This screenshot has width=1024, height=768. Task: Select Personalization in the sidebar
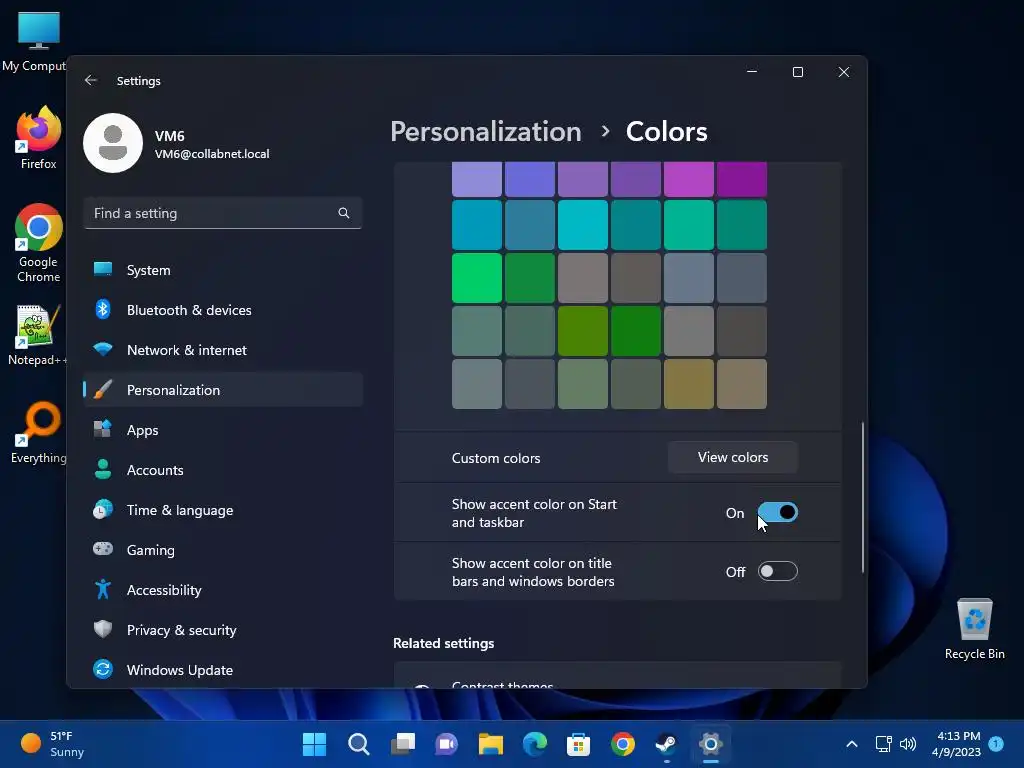tap(223, 390)
